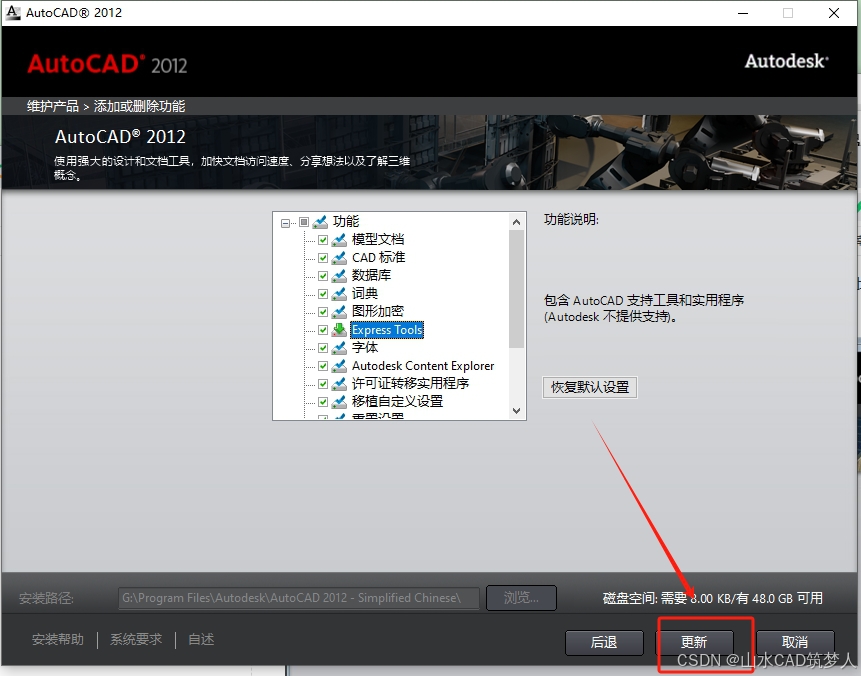Select the 许可证转移实用程序 tree item
Screen dimensions: 861x676
point(410,383)
